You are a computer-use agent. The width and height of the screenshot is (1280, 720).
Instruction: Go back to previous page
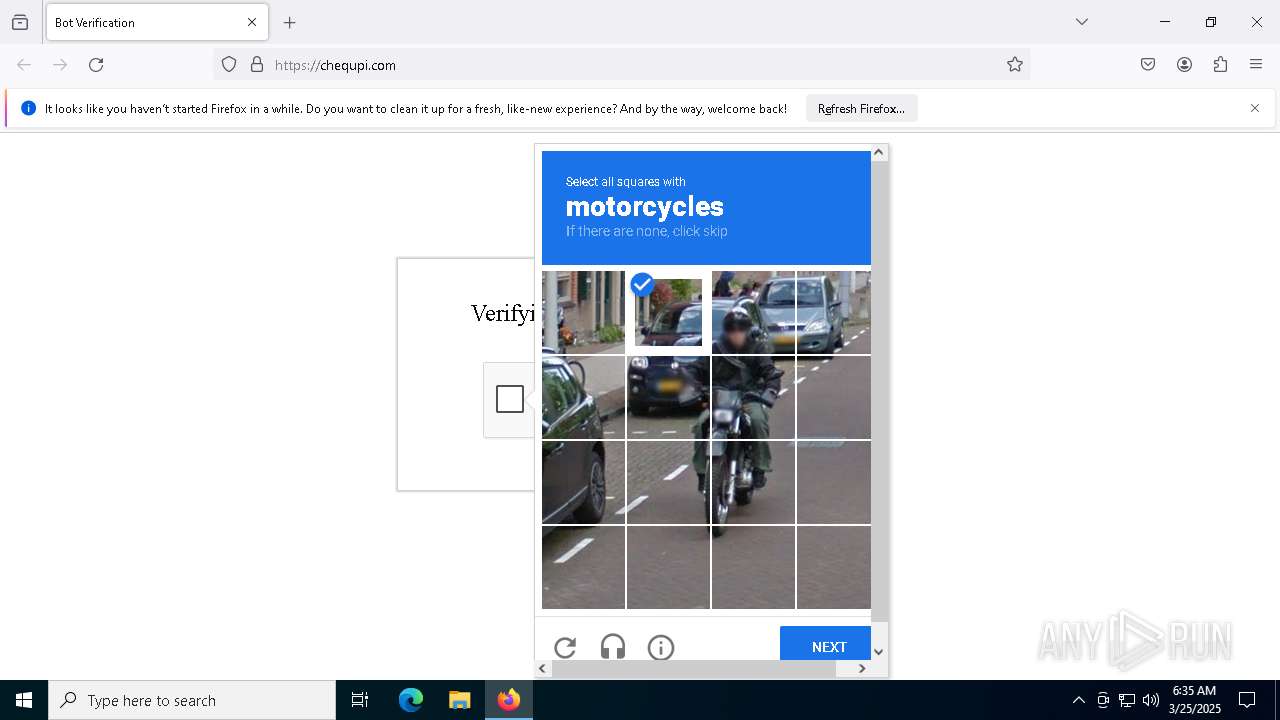pos(24,65)
